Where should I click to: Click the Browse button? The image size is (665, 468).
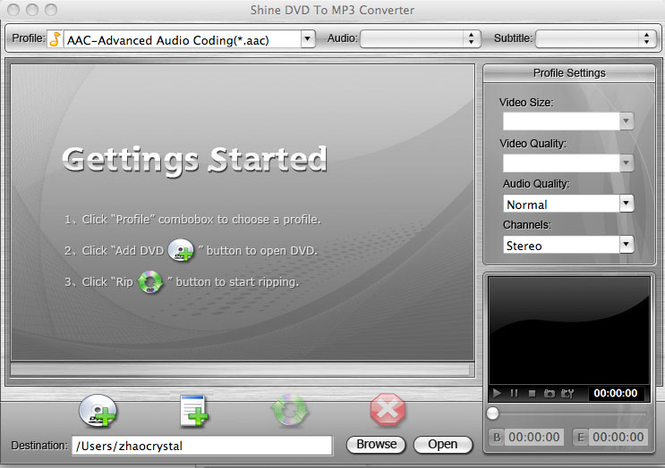coord(376,444)
